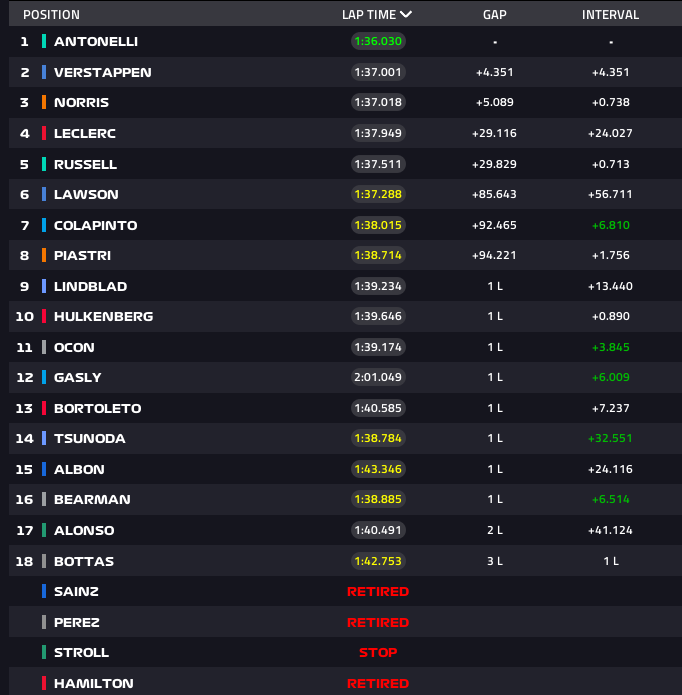Viewport: 682px width, 695px height.
Task: Open the HULKENBERG driver name
Action: click(x=104, y=316)
